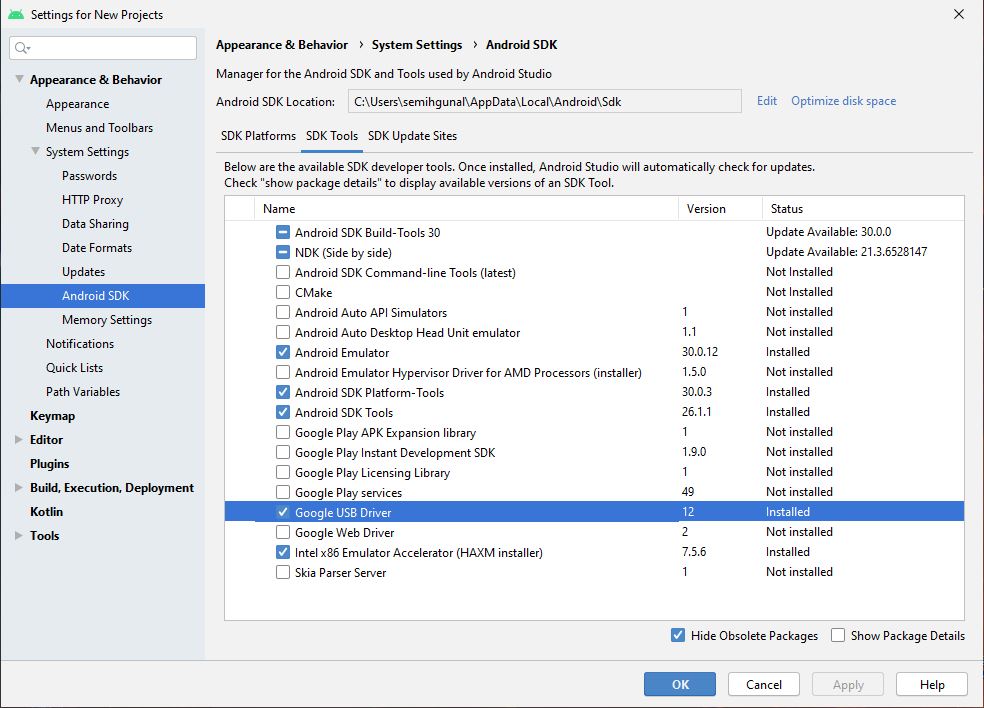The image size is (984, 708).
Task: Select Path Variables settings
Action: 83,392
